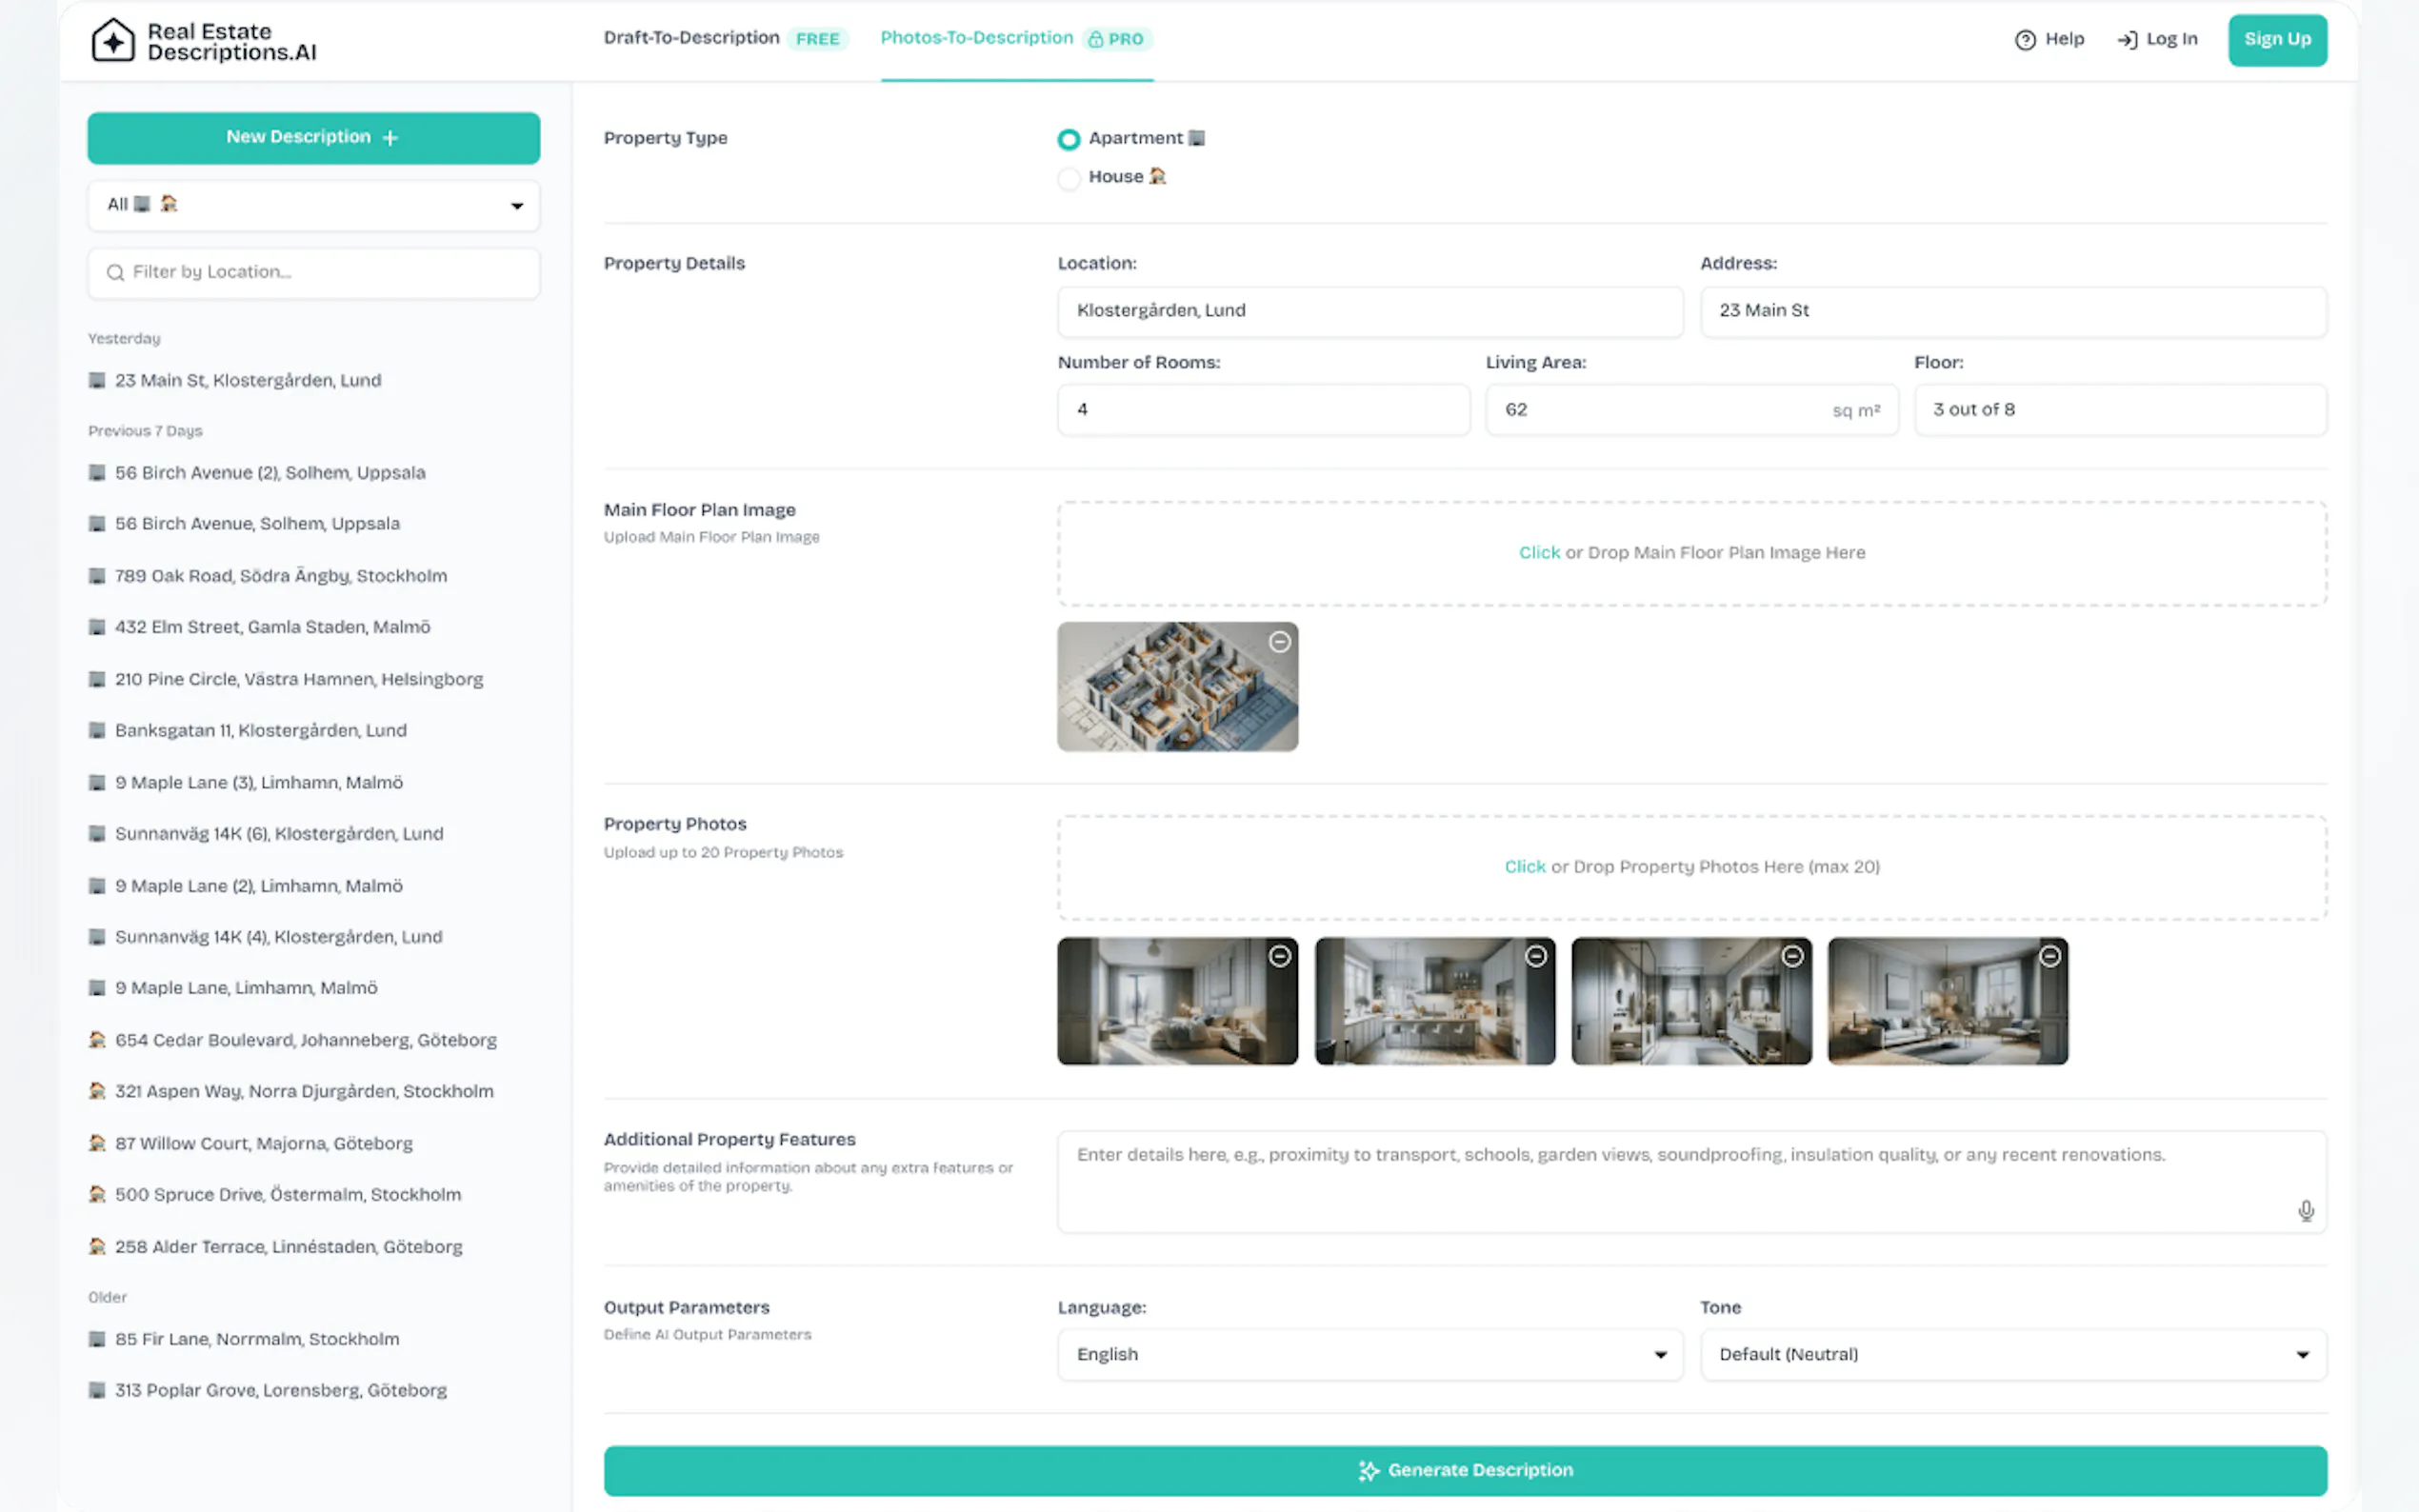Switch to the Draft-To-Description tab
2419x1512 pixels.
[x=691, y=38]
